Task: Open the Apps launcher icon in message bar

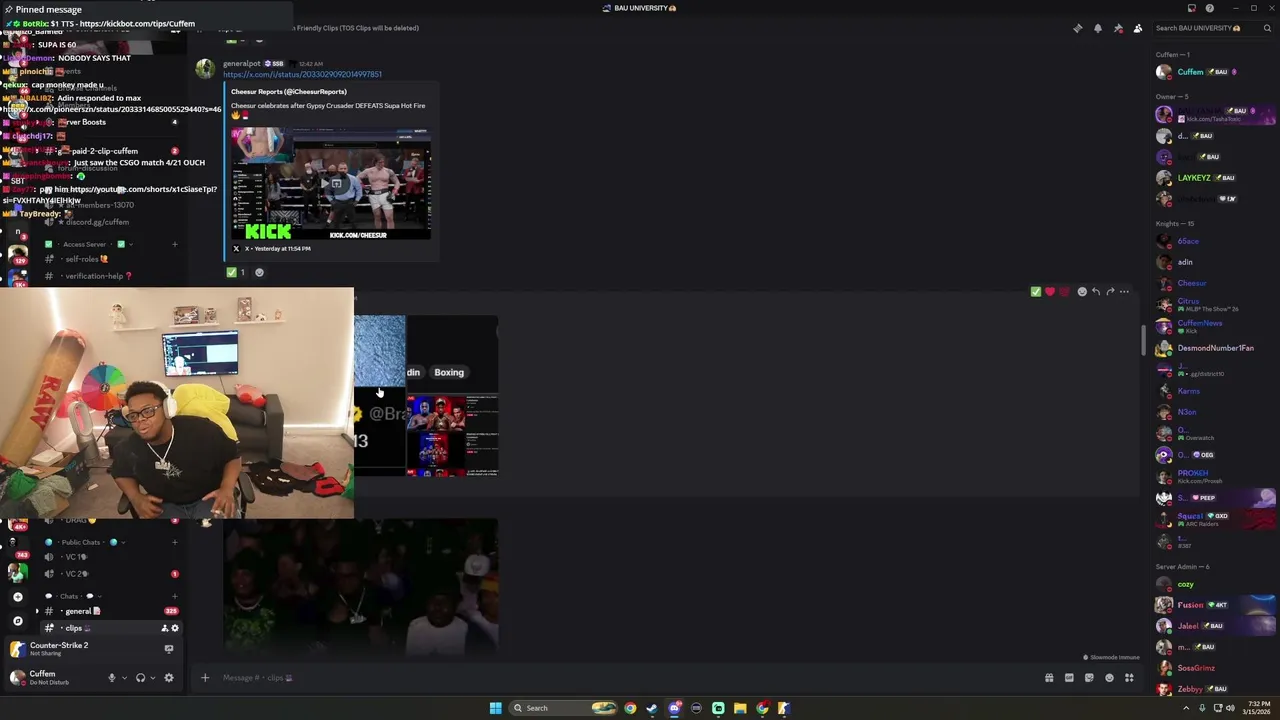Action: click(1129, 678)
